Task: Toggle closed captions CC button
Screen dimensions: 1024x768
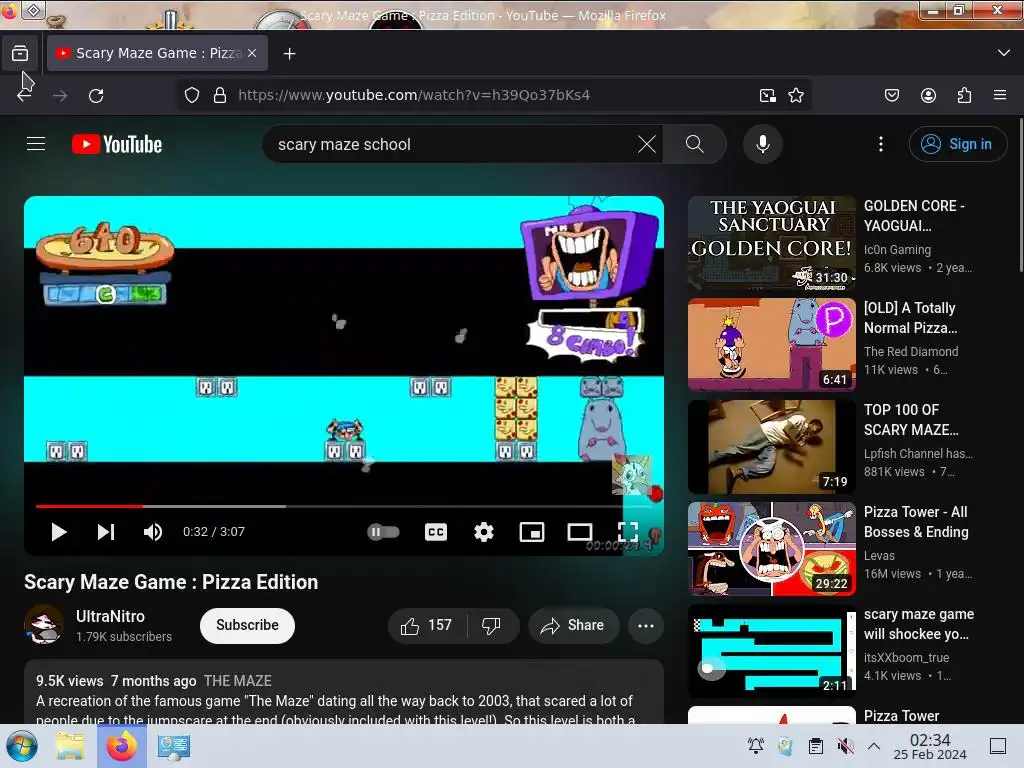Action: pos(436,532)
